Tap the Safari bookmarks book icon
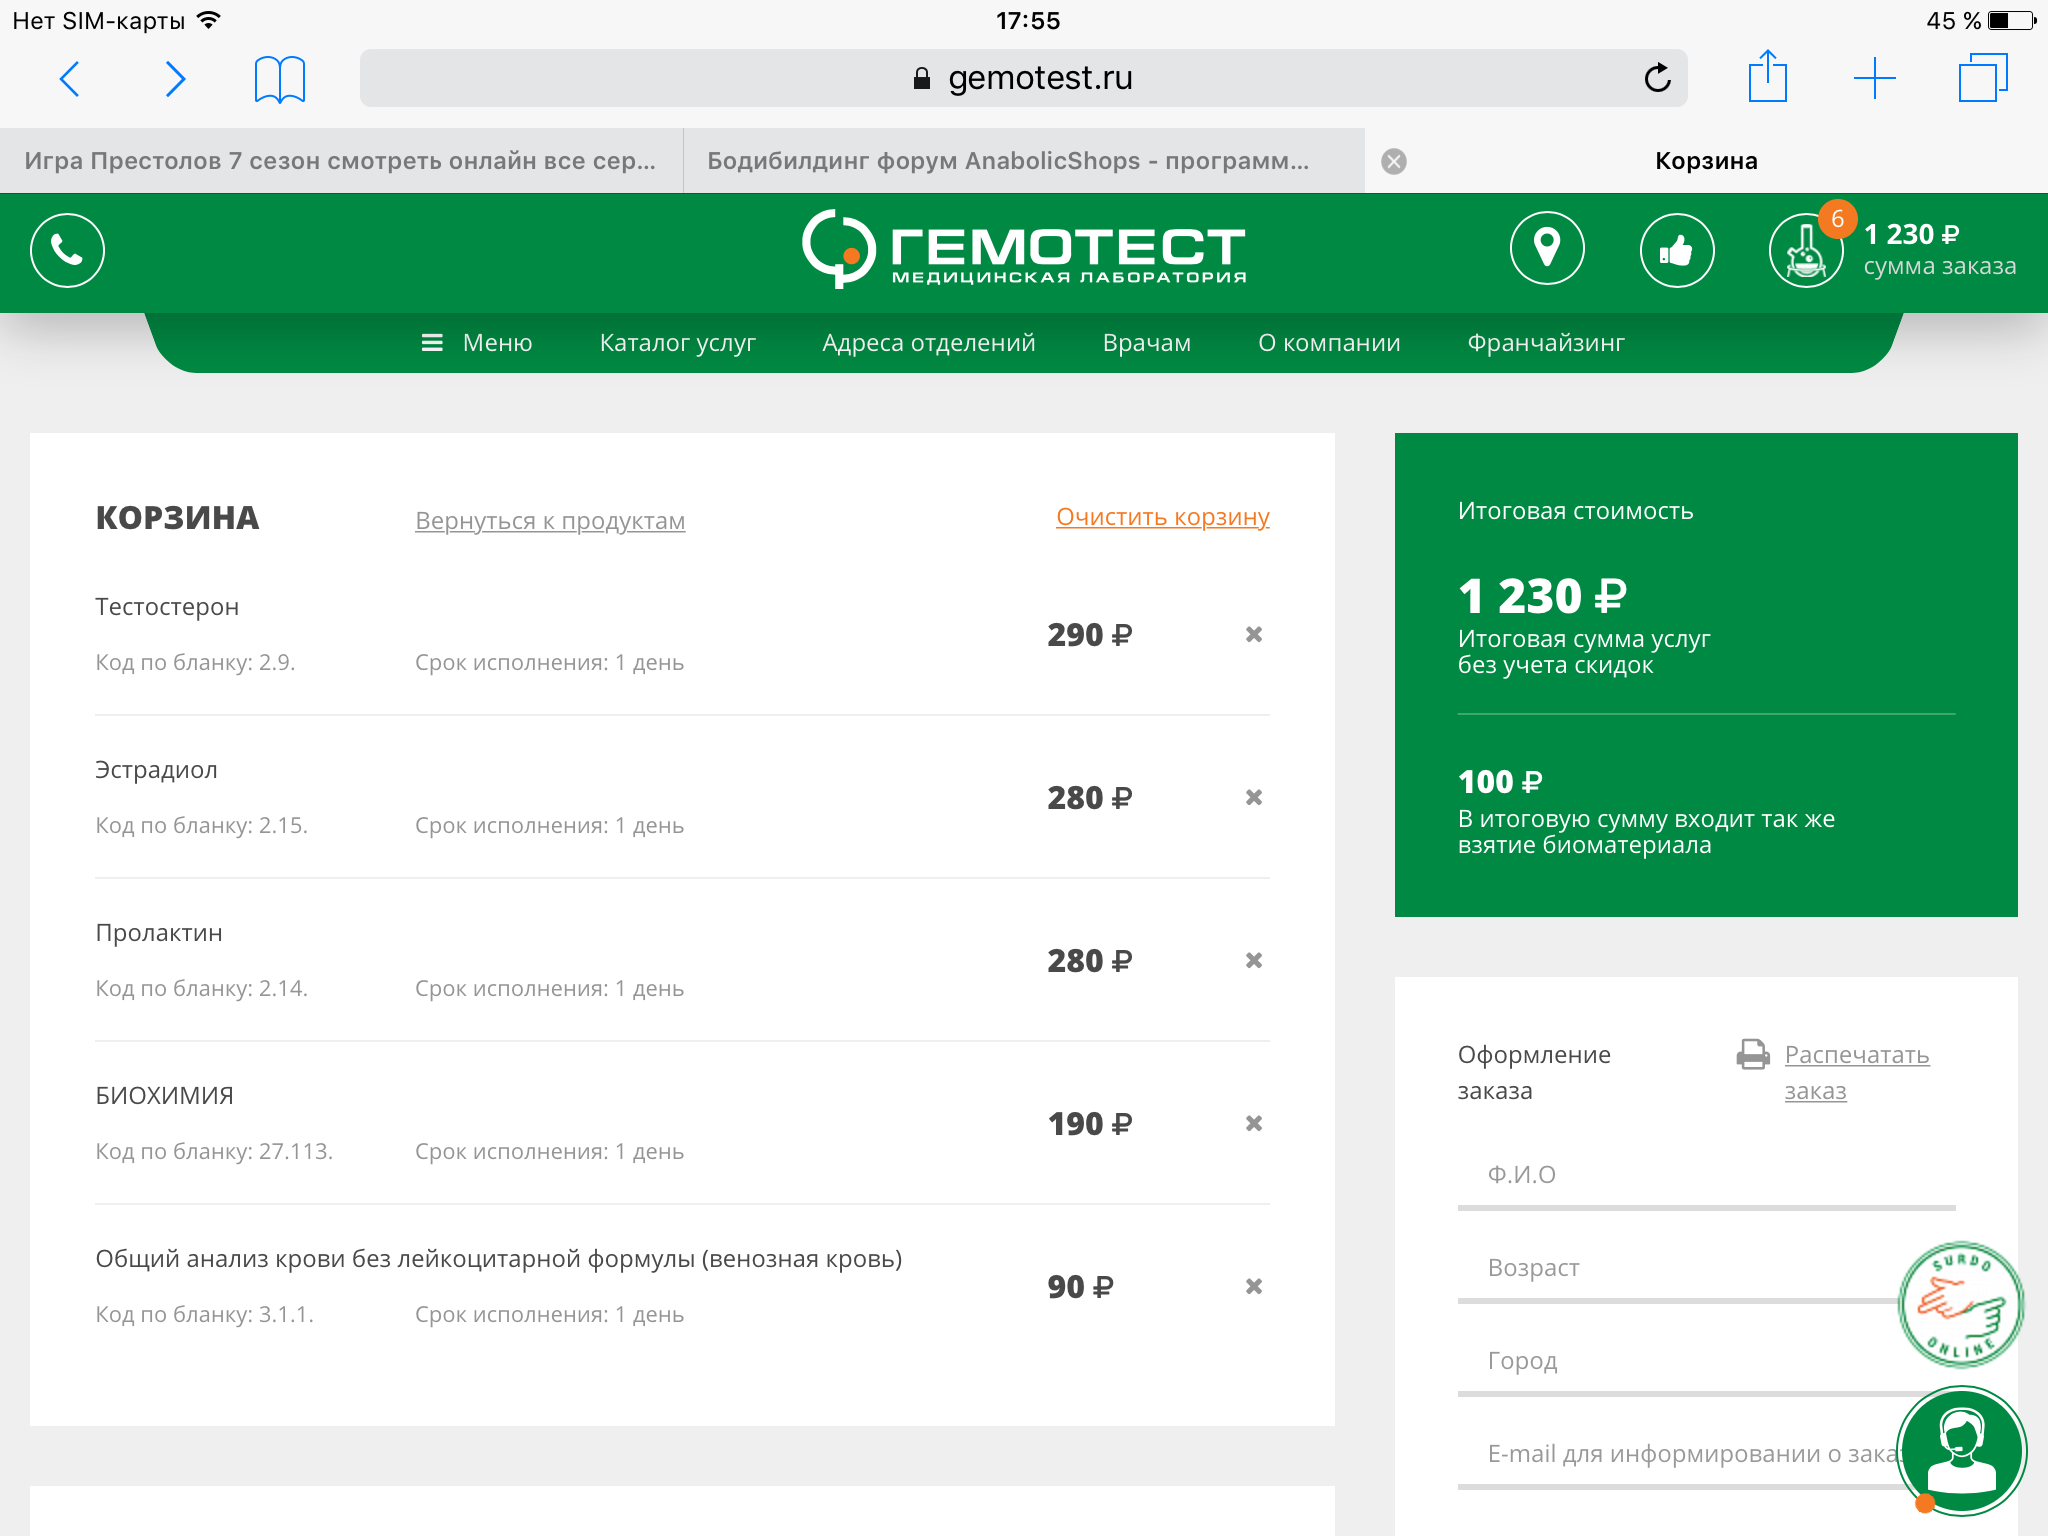2048x1536 pixels. 279,79
